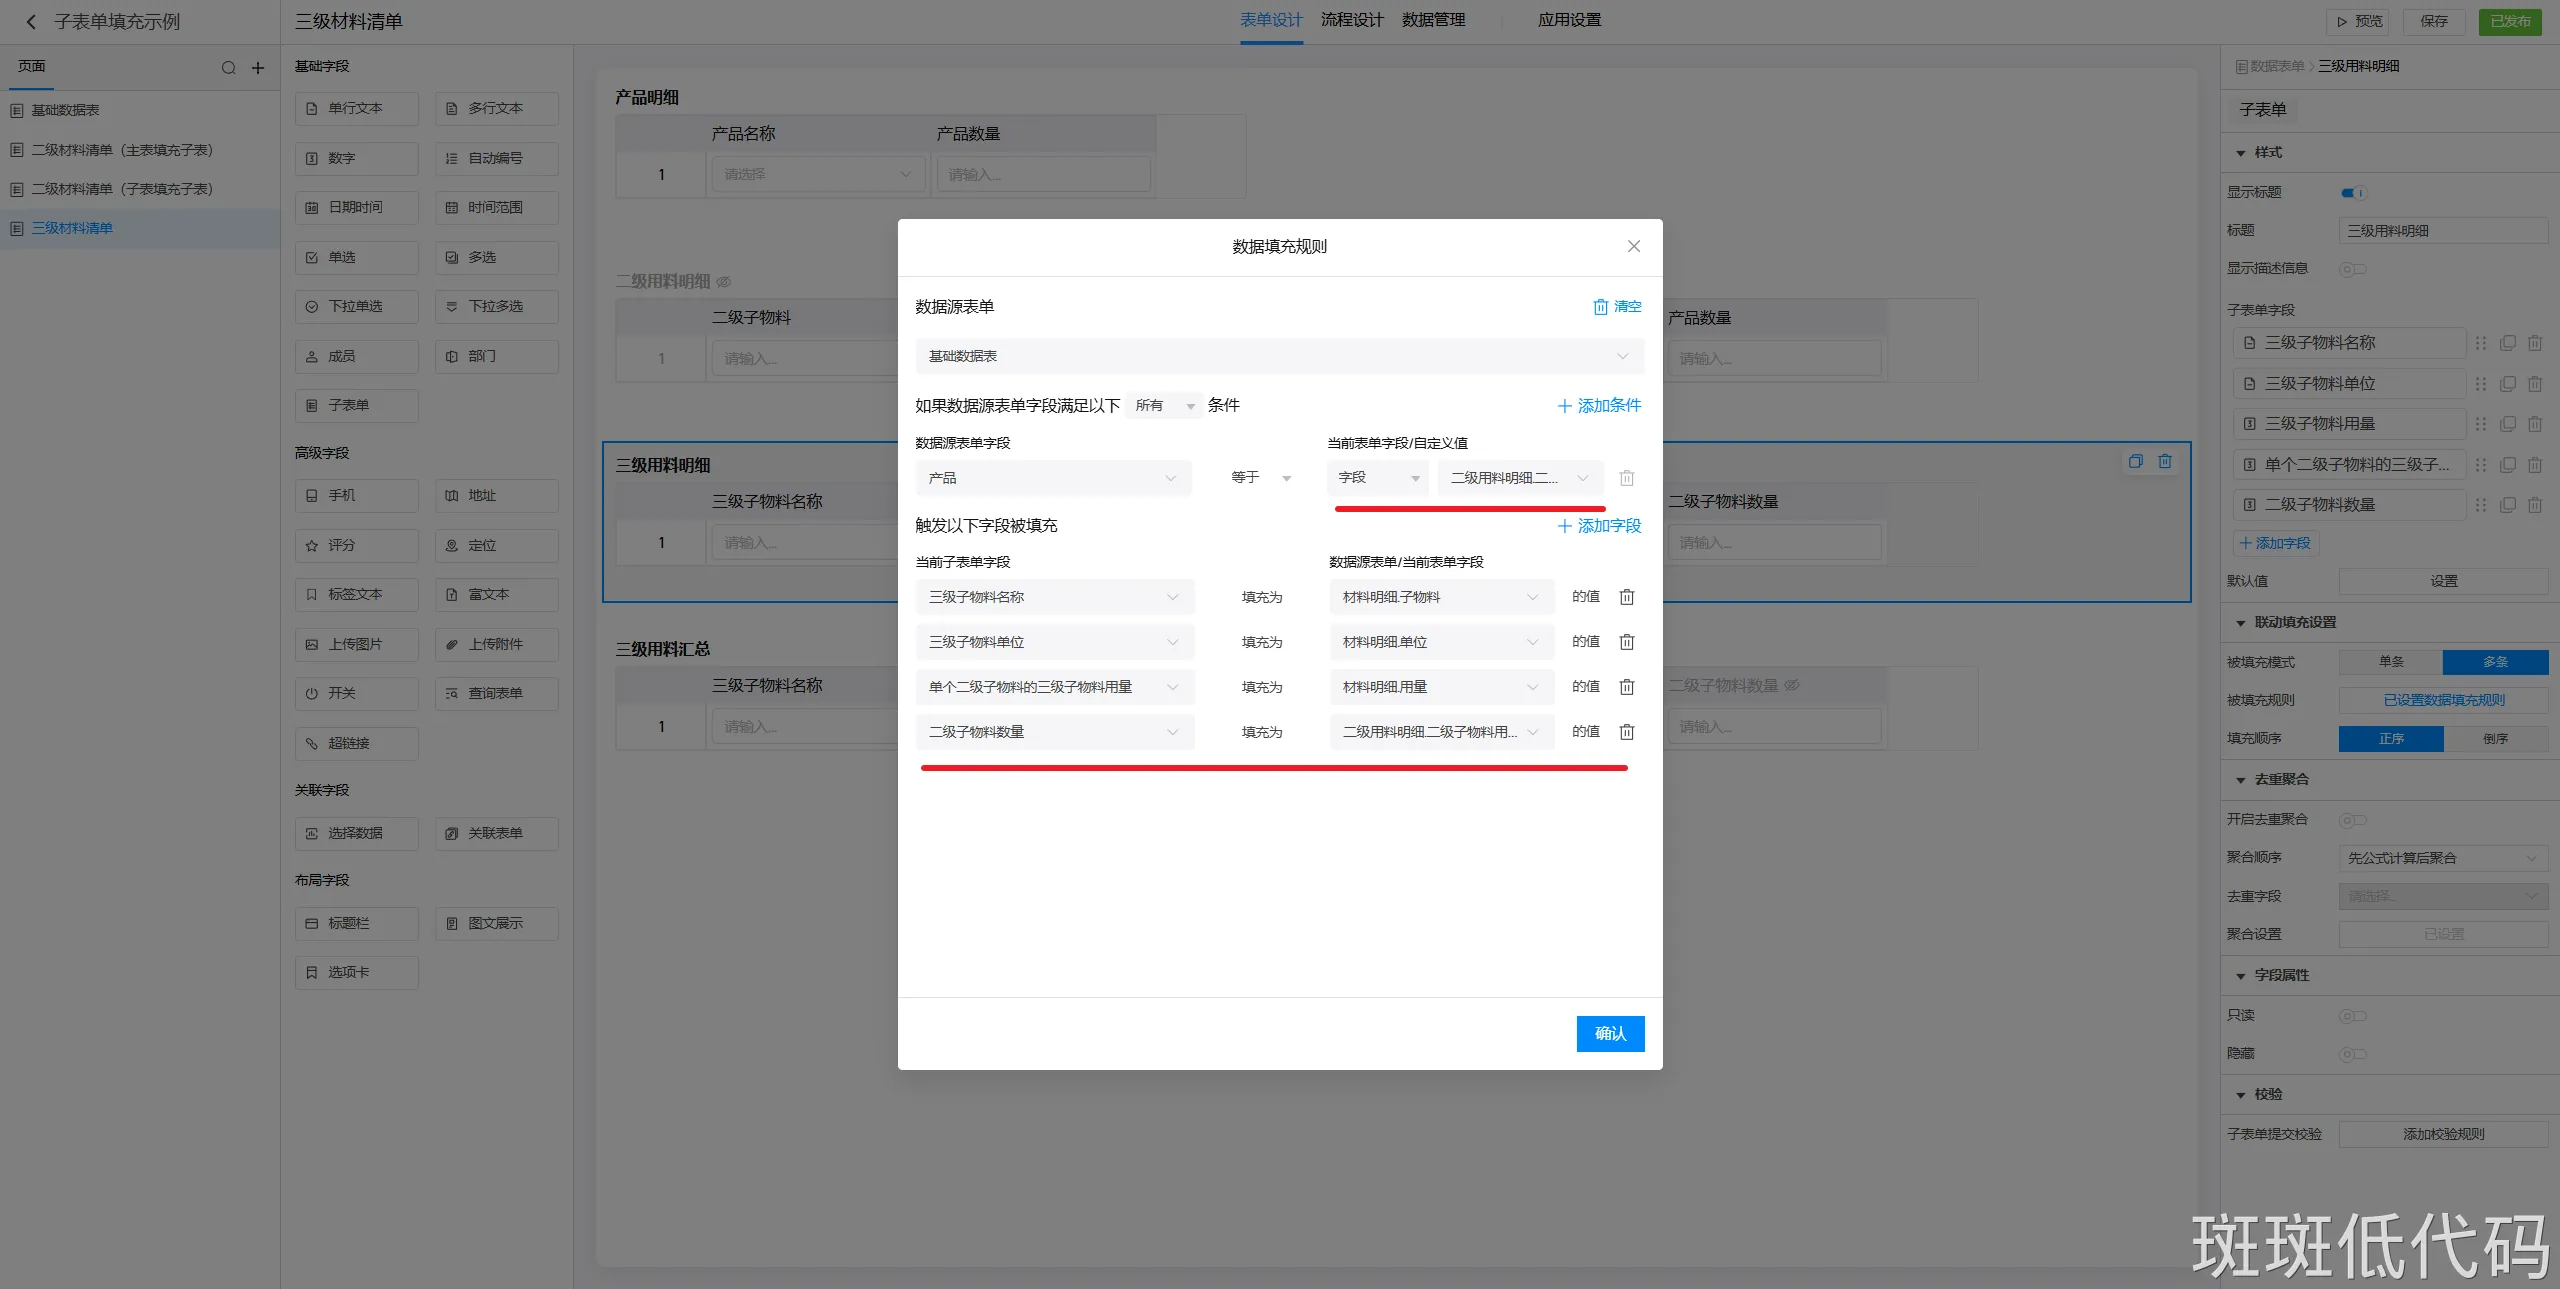Viewport: 2560px width, 1289px height.
Task: Close the 数据填充规则 dialog
Action: coord(1633,246)
